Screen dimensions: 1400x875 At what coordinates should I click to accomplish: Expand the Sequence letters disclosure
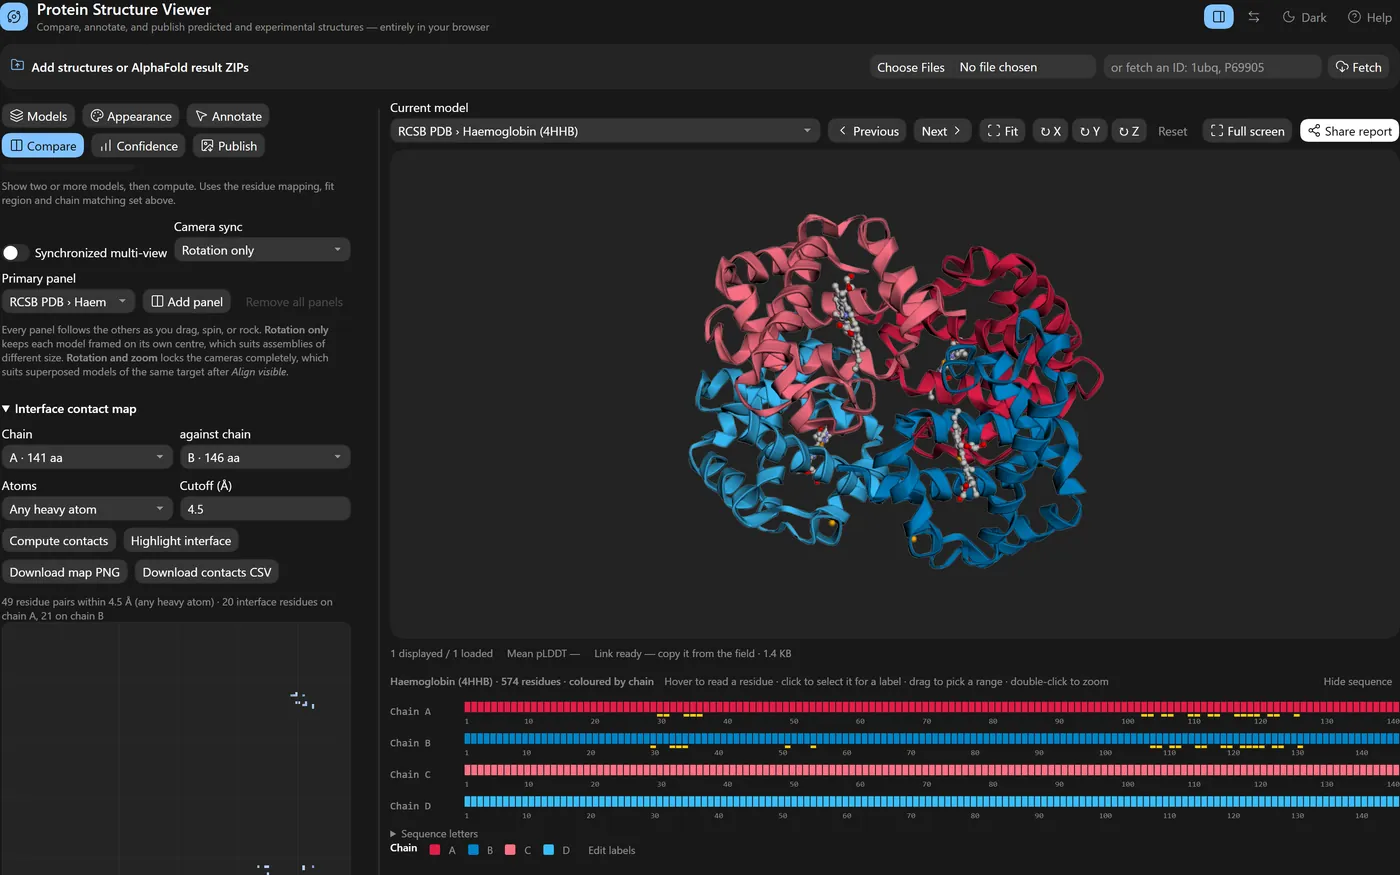click(434, 834)
